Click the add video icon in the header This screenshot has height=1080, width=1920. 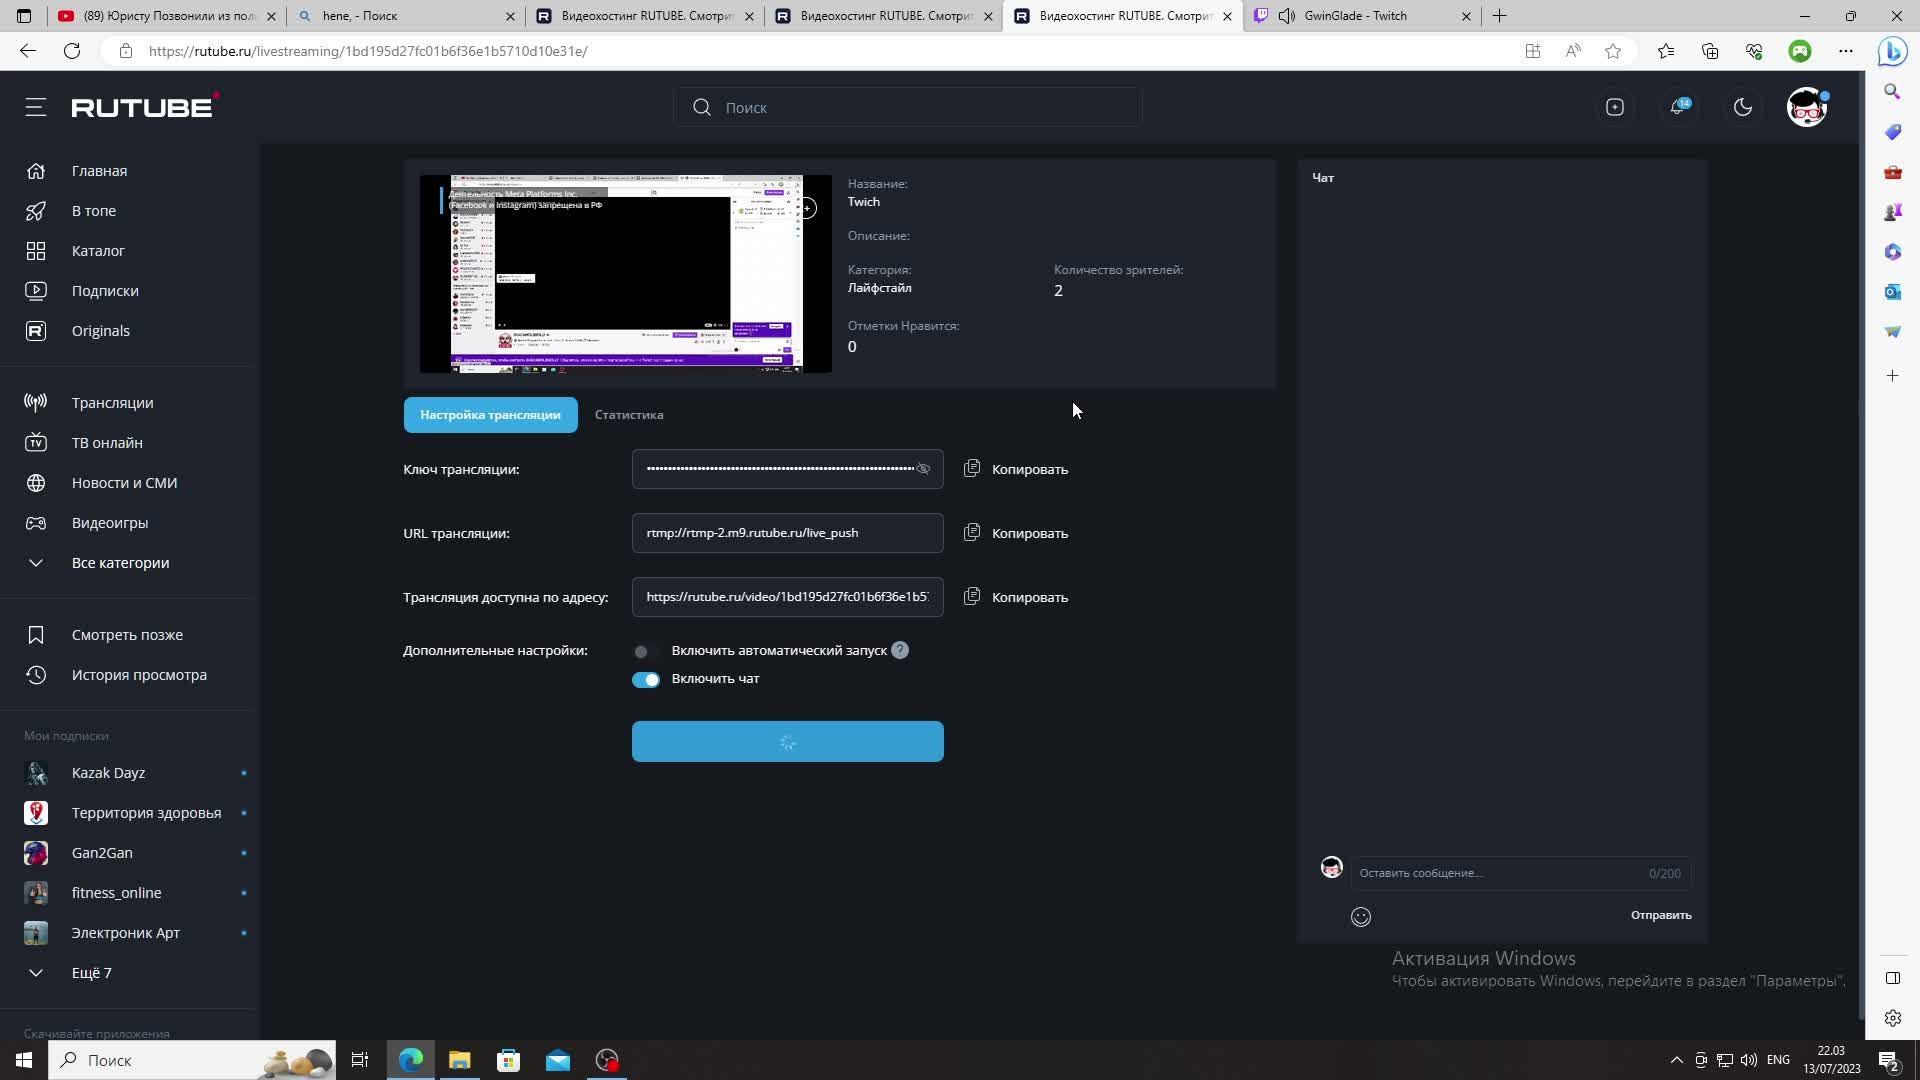[1614, 107]
